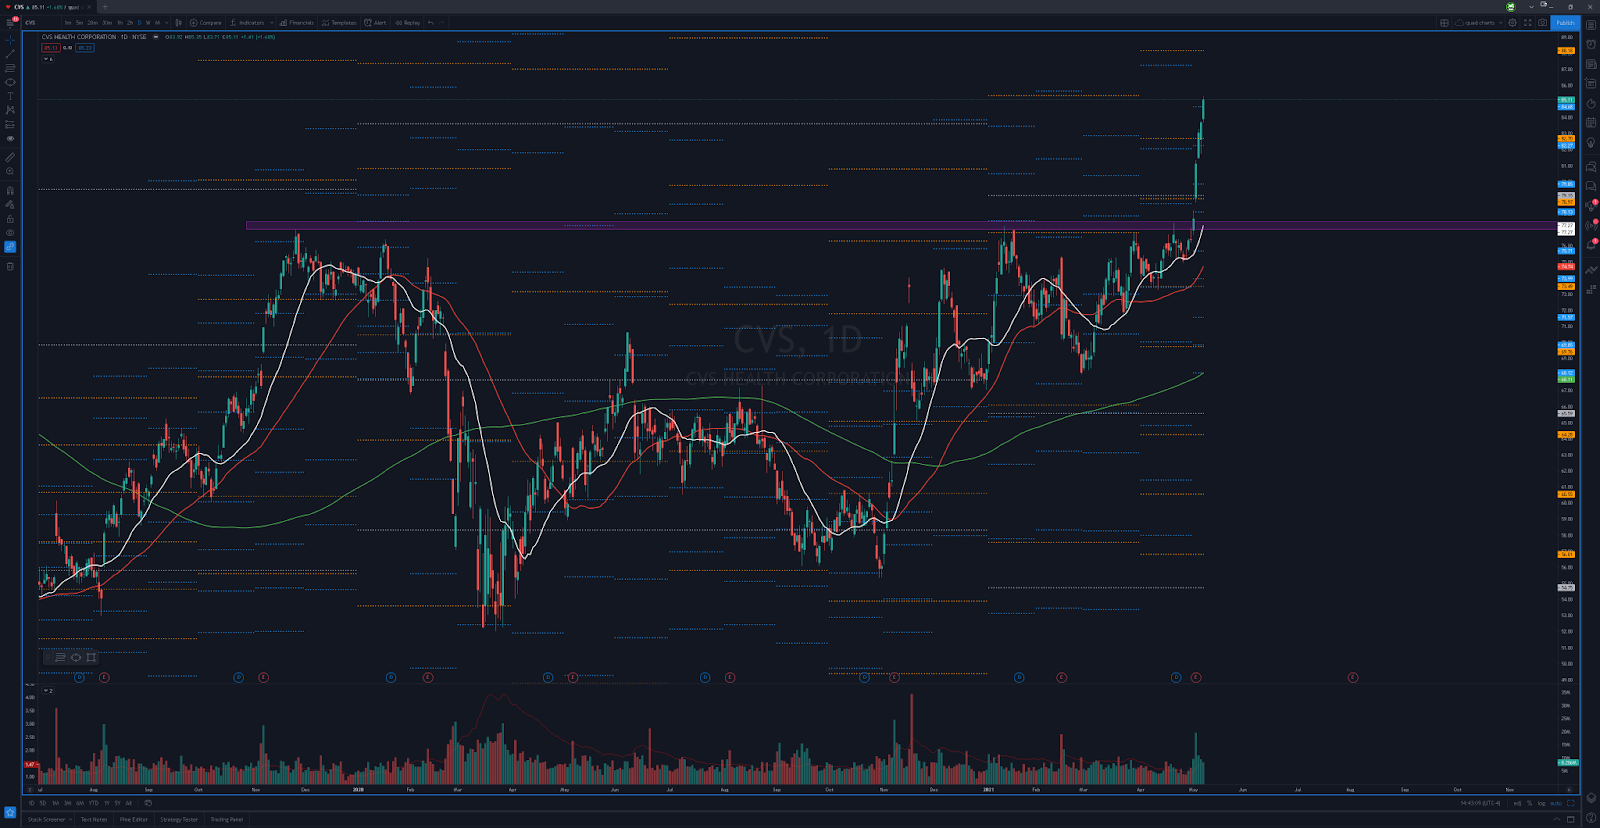Open the public chats panel
This screenshot has height=828, width=1600.
click(x=1591, y=166)
